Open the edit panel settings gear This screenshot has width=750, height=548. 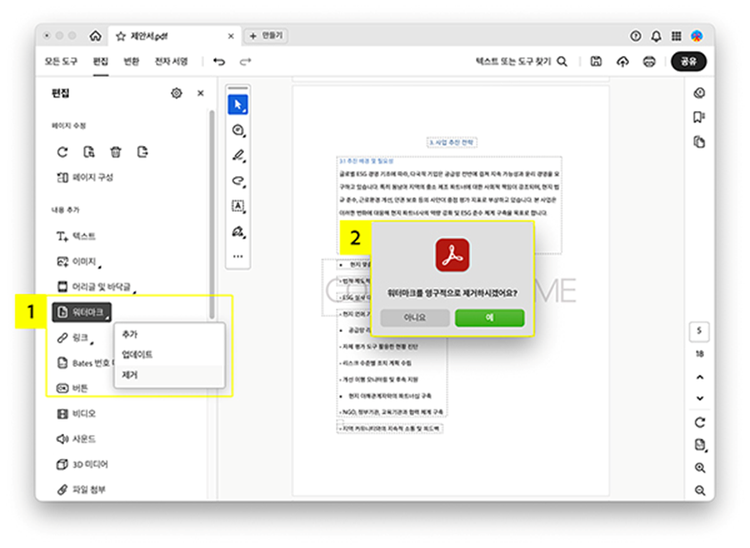(176, 93)
